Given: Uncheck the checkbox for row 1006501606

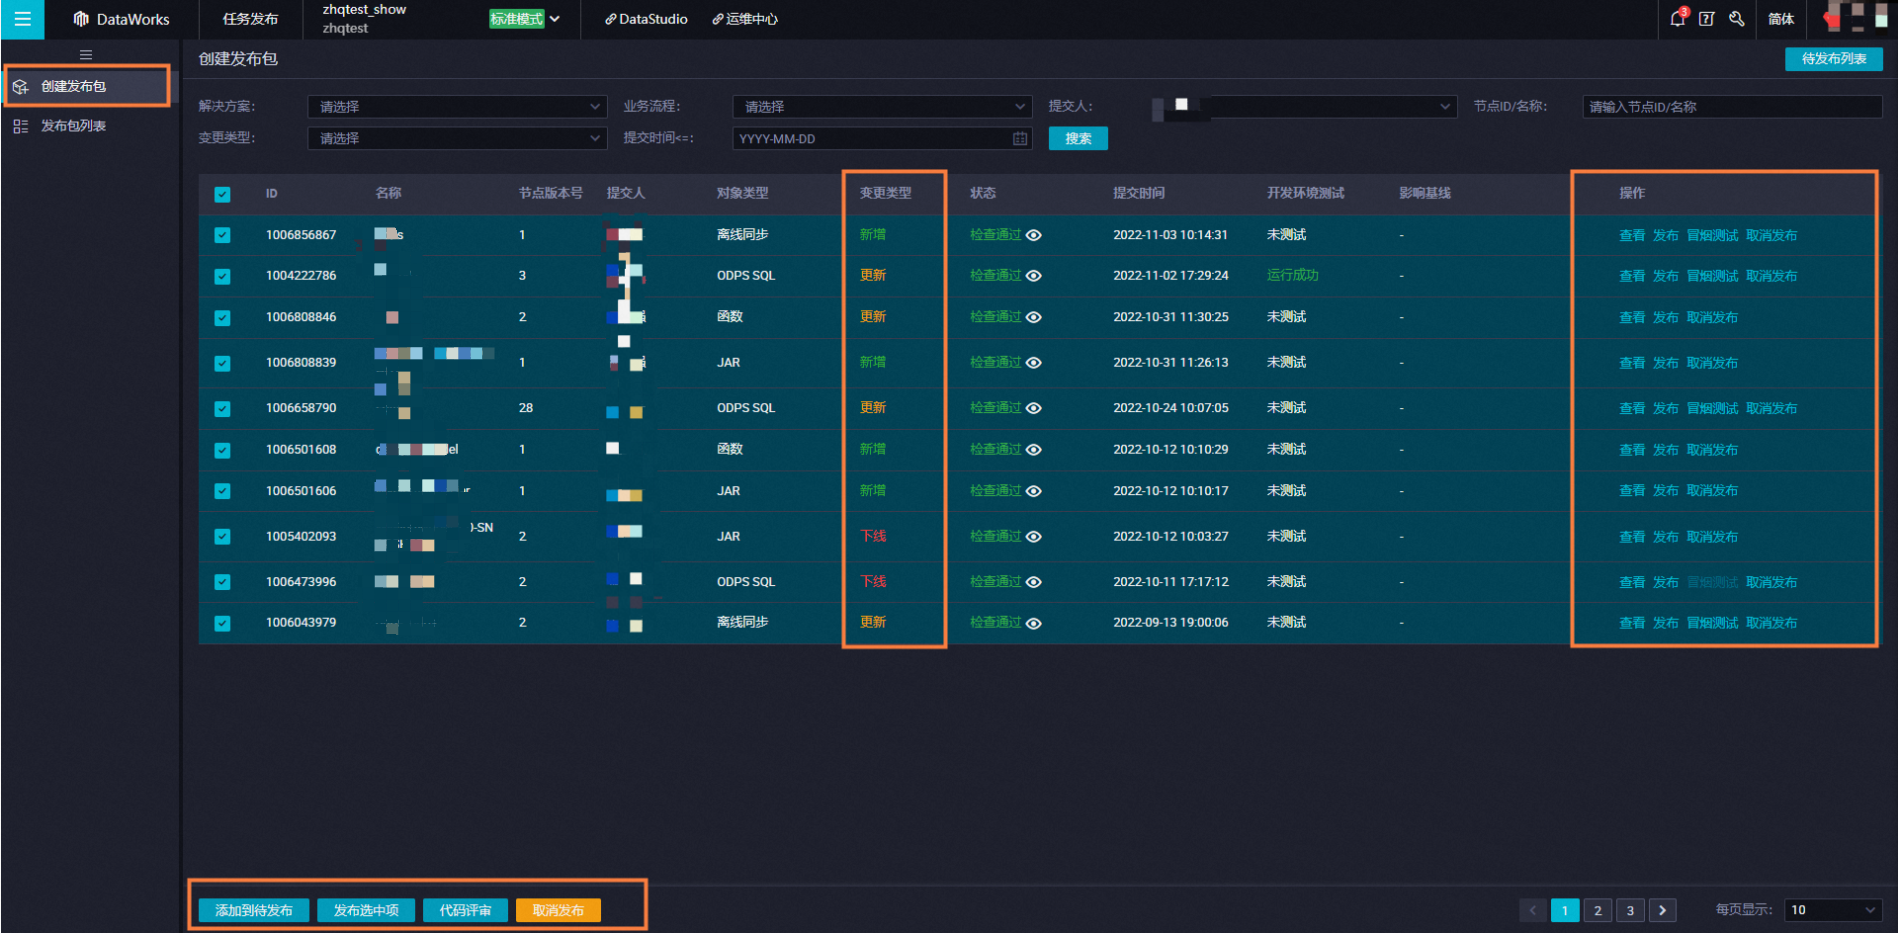Looking at the screenshot, I should point(222,491).
